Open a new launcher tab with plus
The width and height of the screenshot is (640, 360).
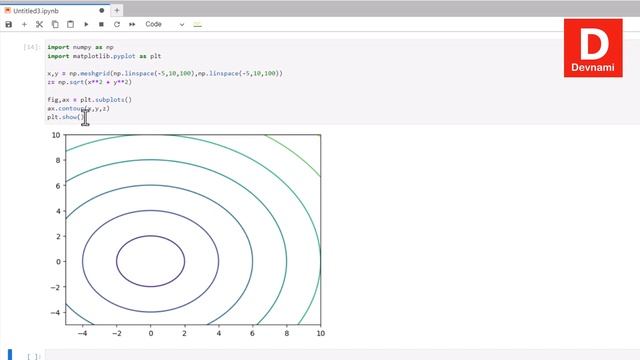117,11
